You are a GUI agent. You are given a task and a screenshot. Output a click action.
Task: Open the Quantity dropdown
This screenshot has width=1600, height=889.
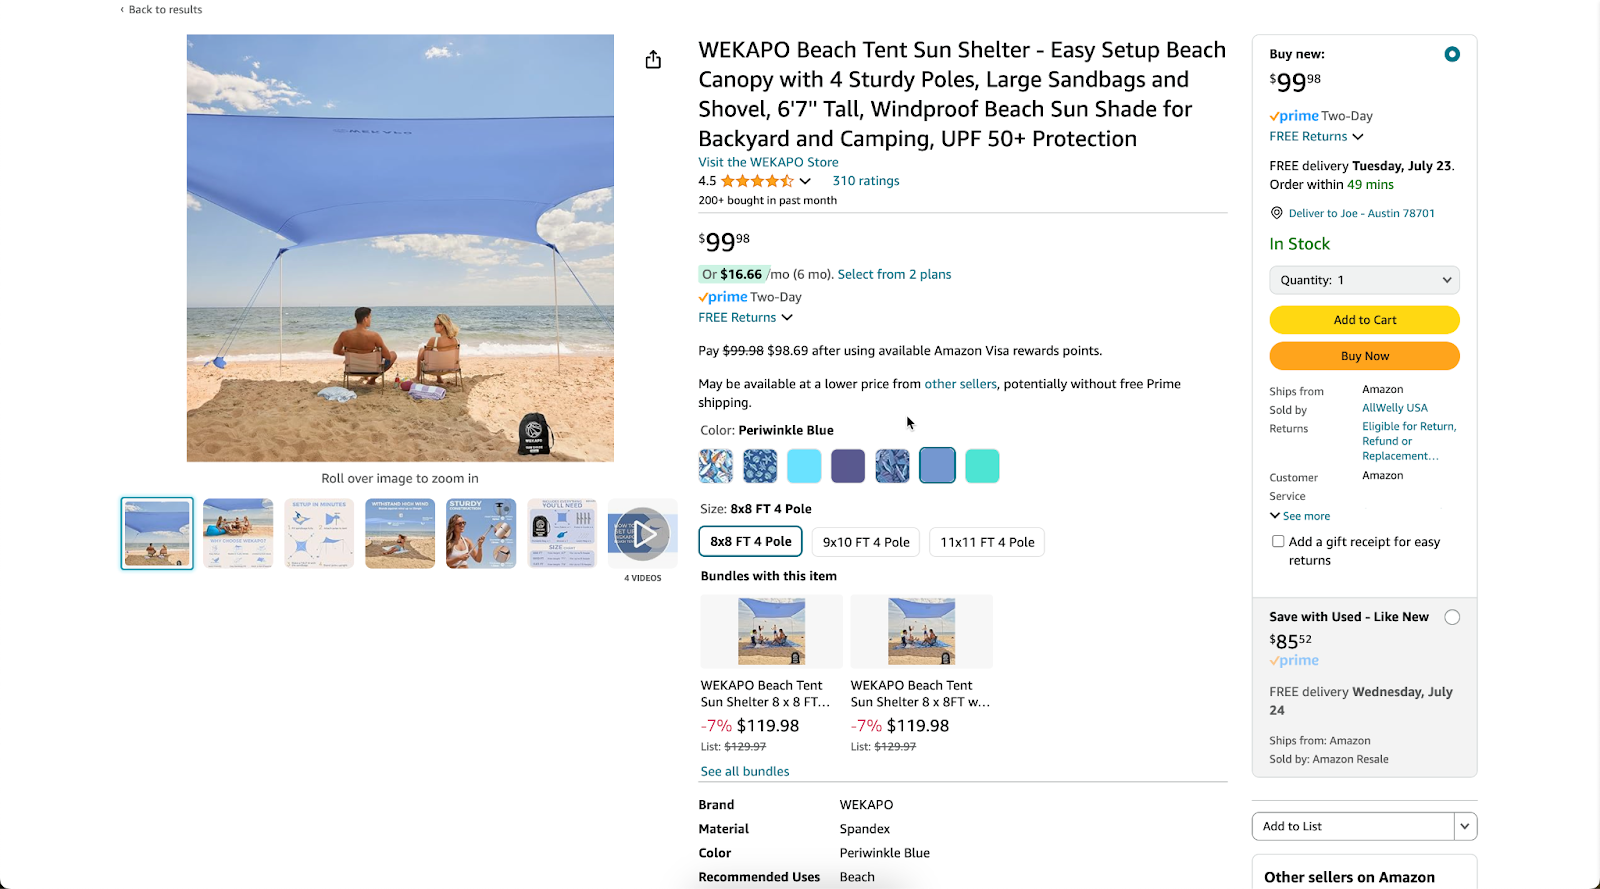click(1364, 280)
